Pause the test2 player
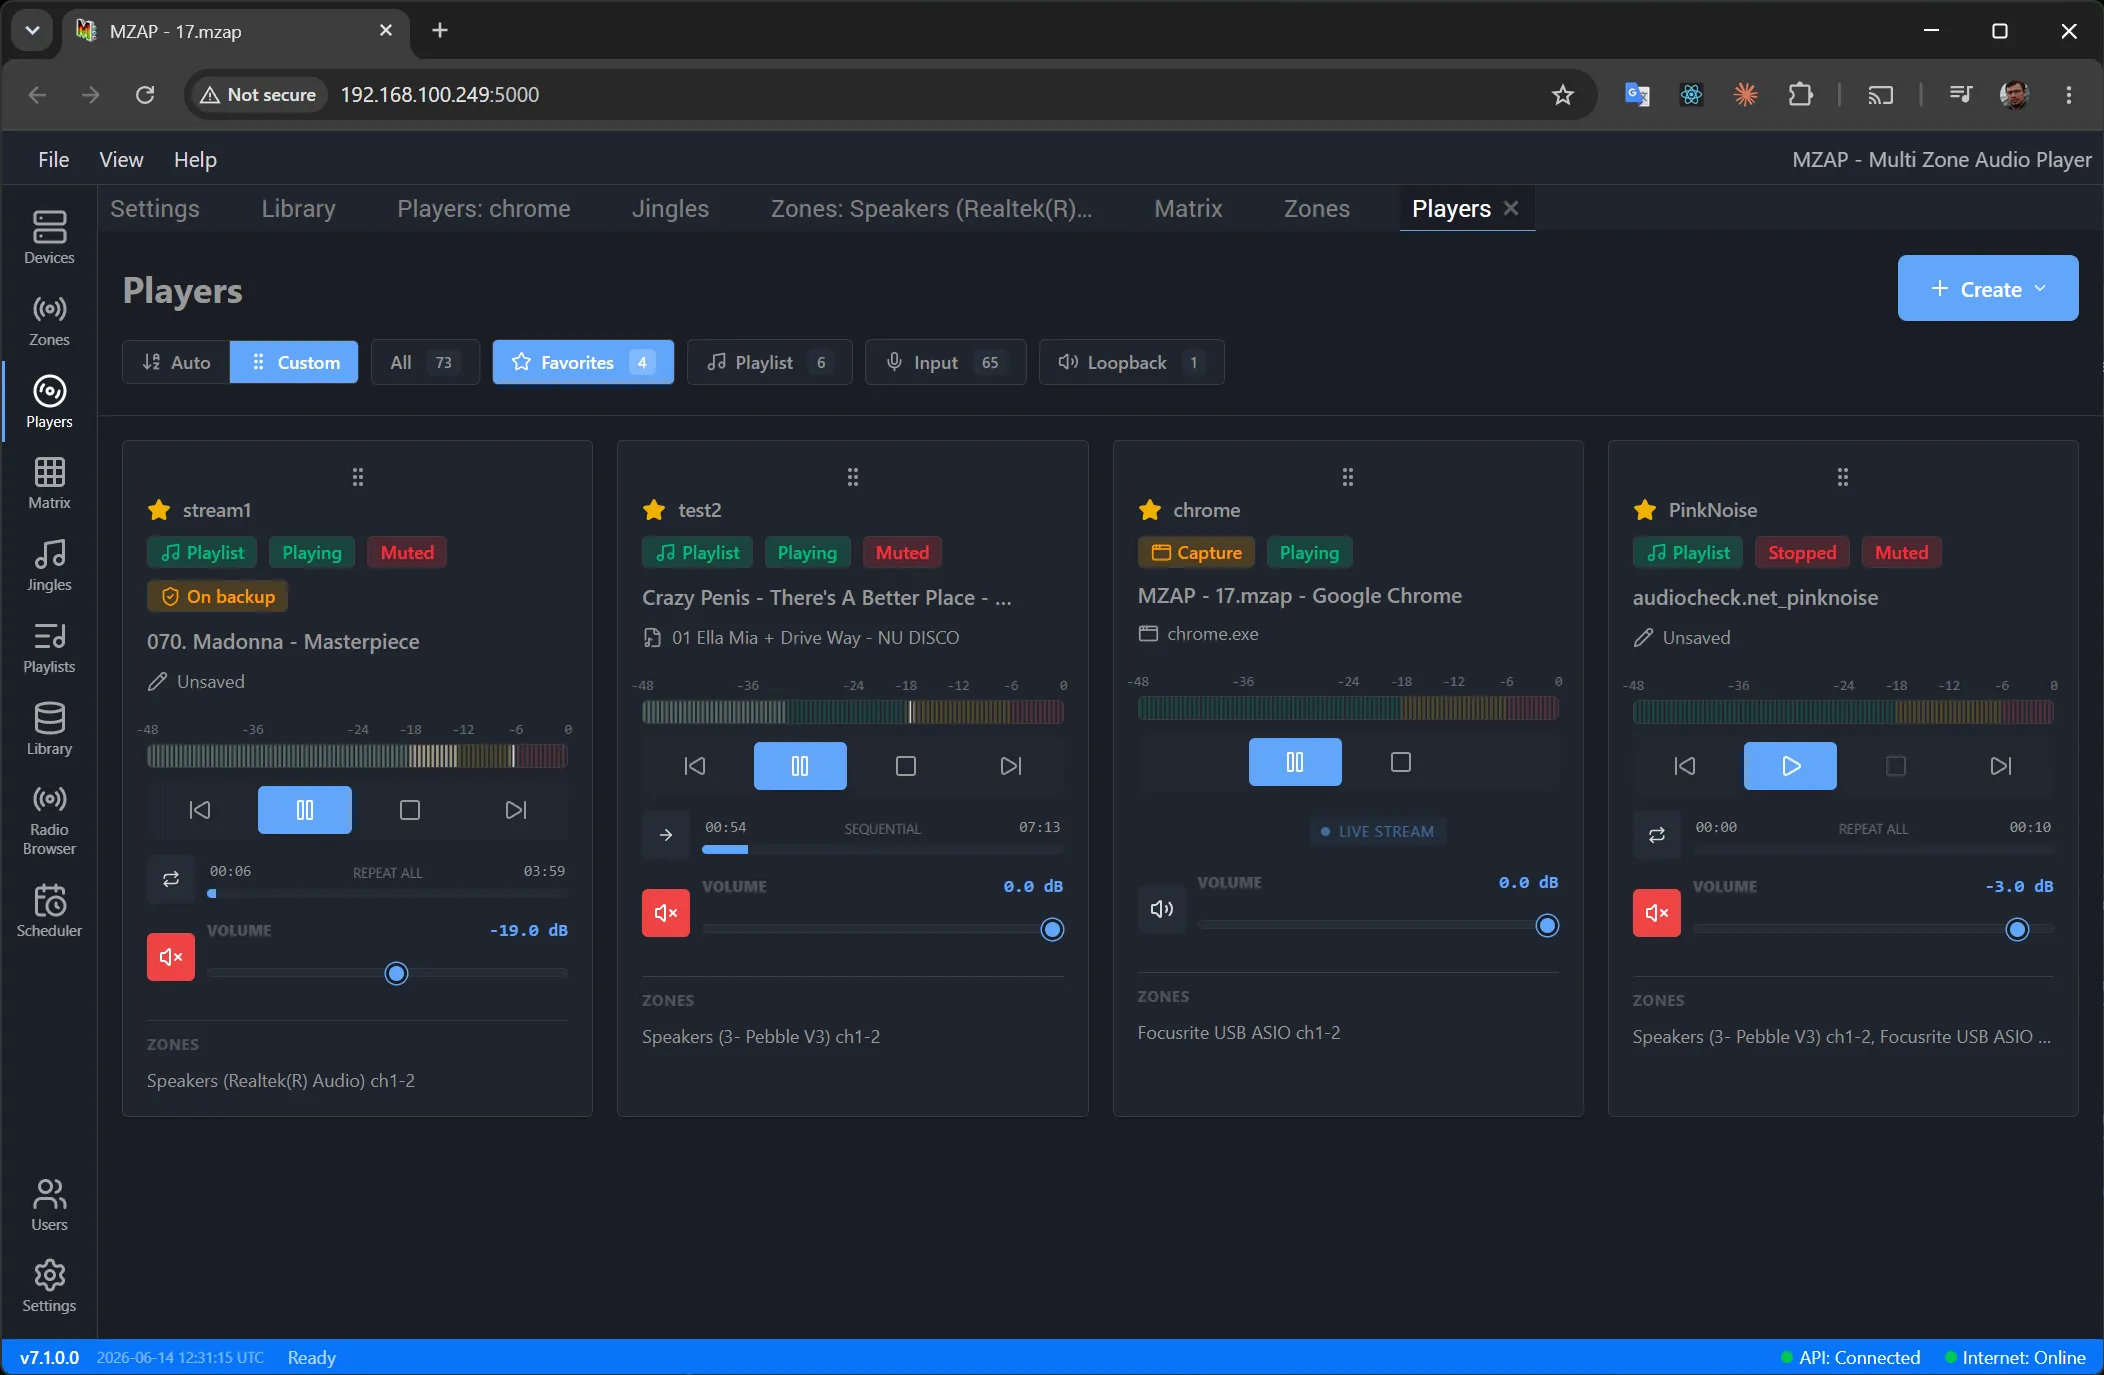 (800, 766)
